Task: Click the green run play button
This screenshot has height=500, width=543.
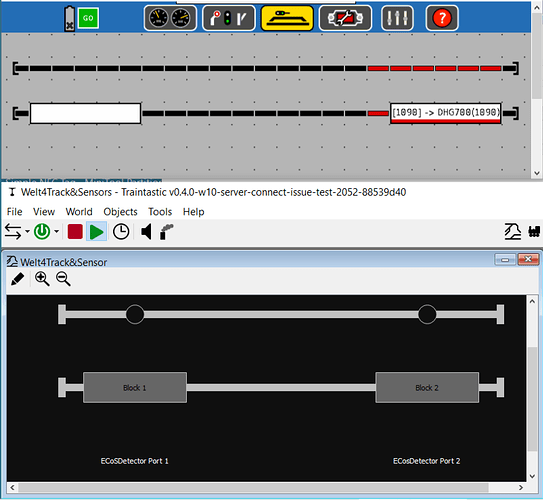Action: 97,232
